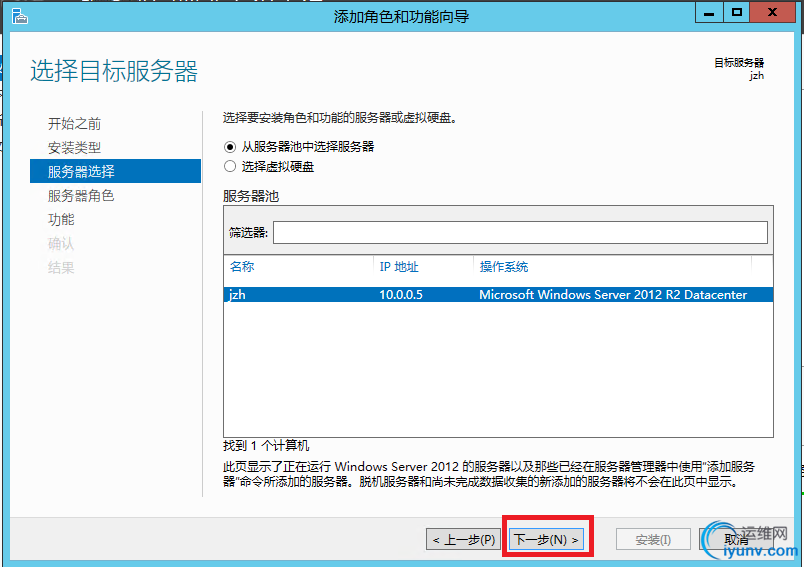This screenshot has height=567, width=804.
Task: Click the 结果 step in sidebar
Action: tap(61, 268)
